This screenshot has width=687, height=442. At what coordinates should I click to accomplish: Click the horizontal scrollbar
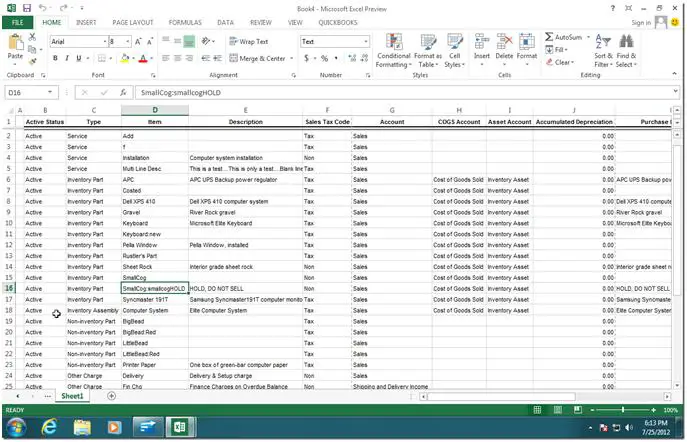point(501,396)
